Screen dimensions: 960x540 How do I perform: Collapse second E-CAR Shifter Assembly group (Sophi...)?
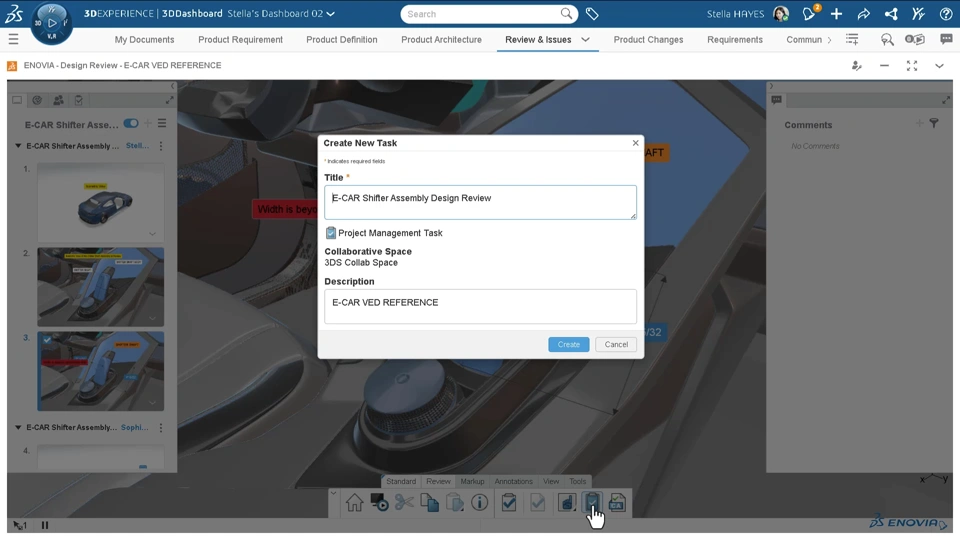[x=18, y=427]
